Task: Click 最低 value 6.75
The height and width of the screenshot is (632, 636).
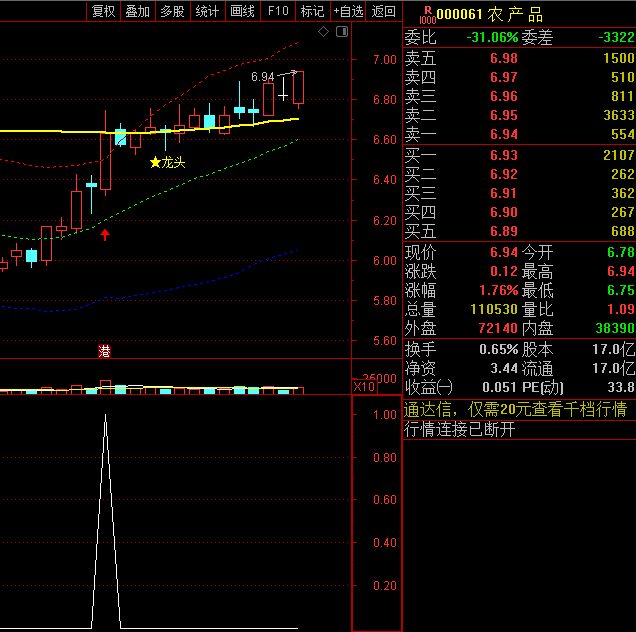Action: (x=621, y=291)
